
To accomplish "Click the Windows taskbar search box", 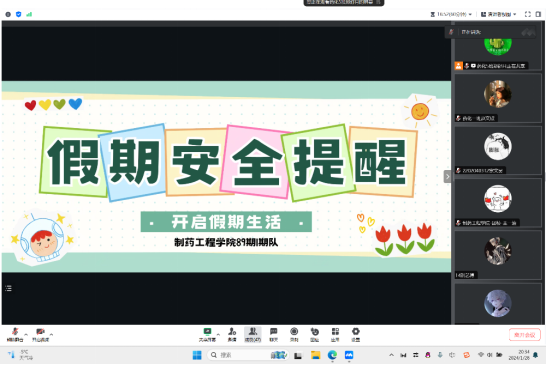I will pos(248,355).
